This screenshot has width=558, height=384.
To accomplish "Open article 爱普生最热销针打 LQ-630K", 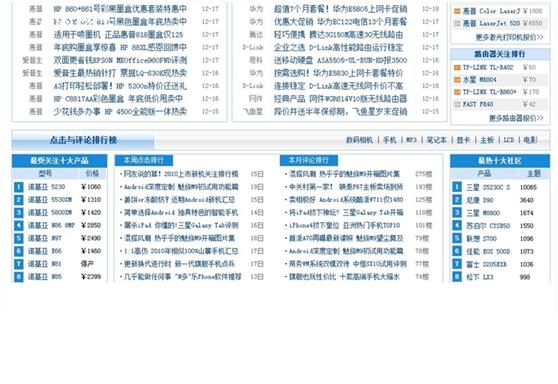I will click(120, 73).
